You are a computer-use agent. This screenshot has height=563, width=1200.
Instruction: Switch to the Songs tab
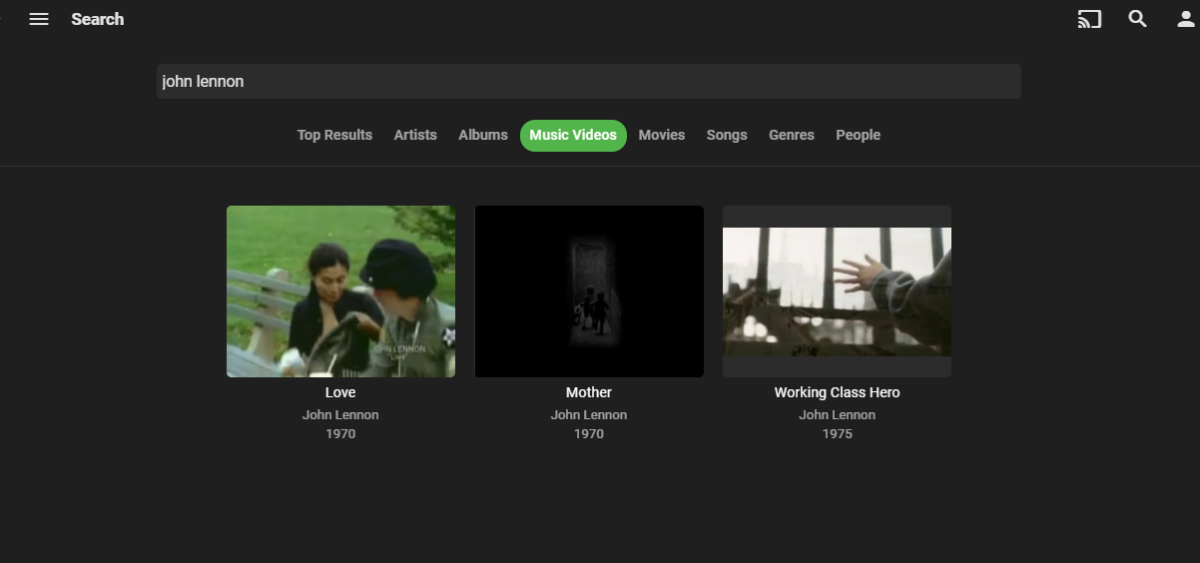tap(727, 135)
